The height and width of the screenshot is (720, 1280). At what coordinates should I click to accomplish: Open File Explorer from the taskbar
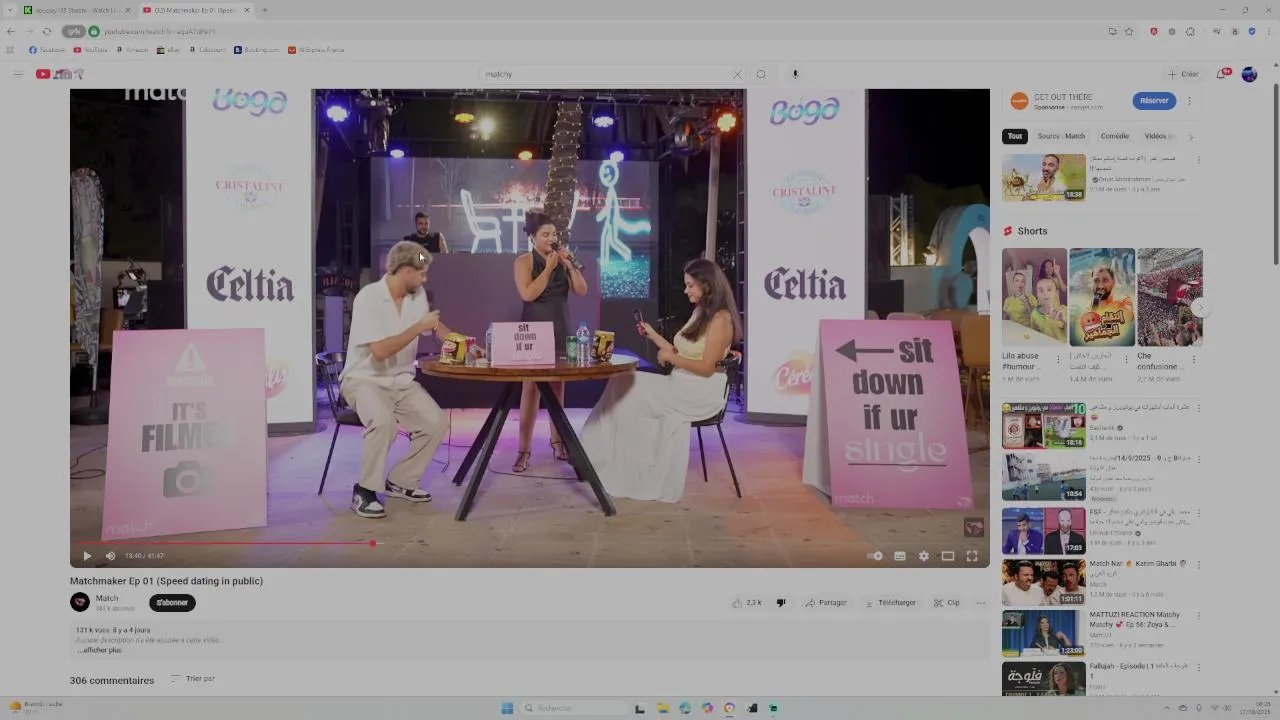[x=662, y=708]
